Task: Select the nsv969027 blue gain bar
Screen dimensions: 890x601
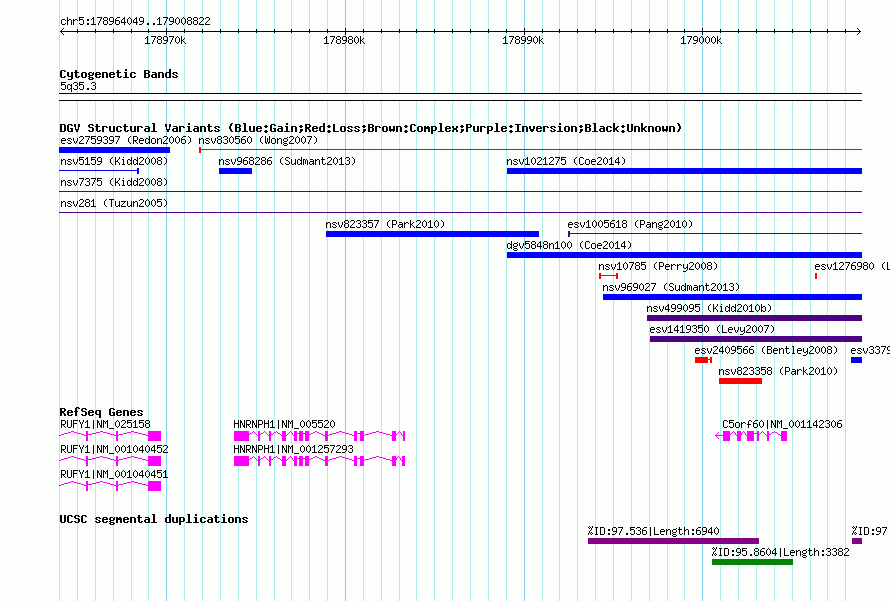Action: click(x=732, y=297)
